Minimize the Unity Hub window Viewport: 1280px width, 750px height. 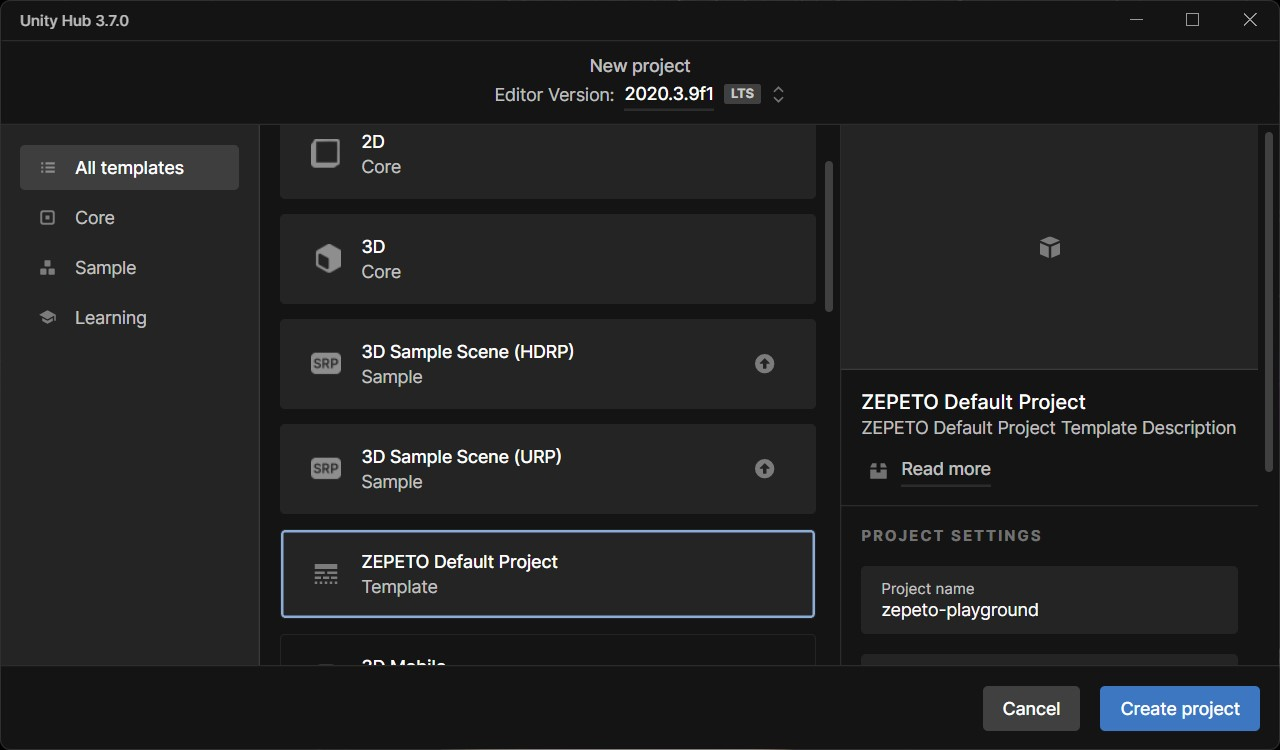[1136, 20]
